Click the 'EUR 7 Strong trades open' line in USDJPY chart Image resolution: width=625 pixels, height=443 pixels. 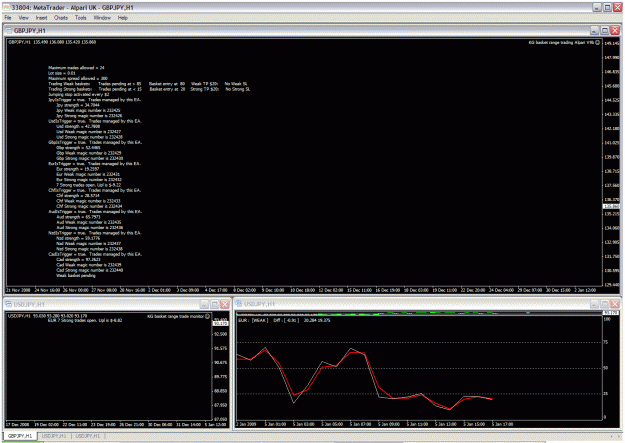[85, 320]
